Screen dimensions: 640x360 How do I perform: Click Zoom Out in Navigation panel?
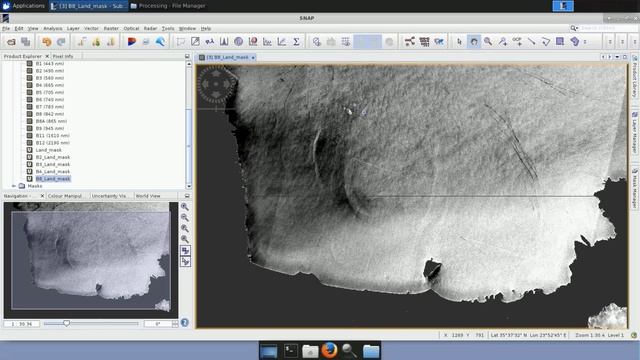[x=185, y=218]
